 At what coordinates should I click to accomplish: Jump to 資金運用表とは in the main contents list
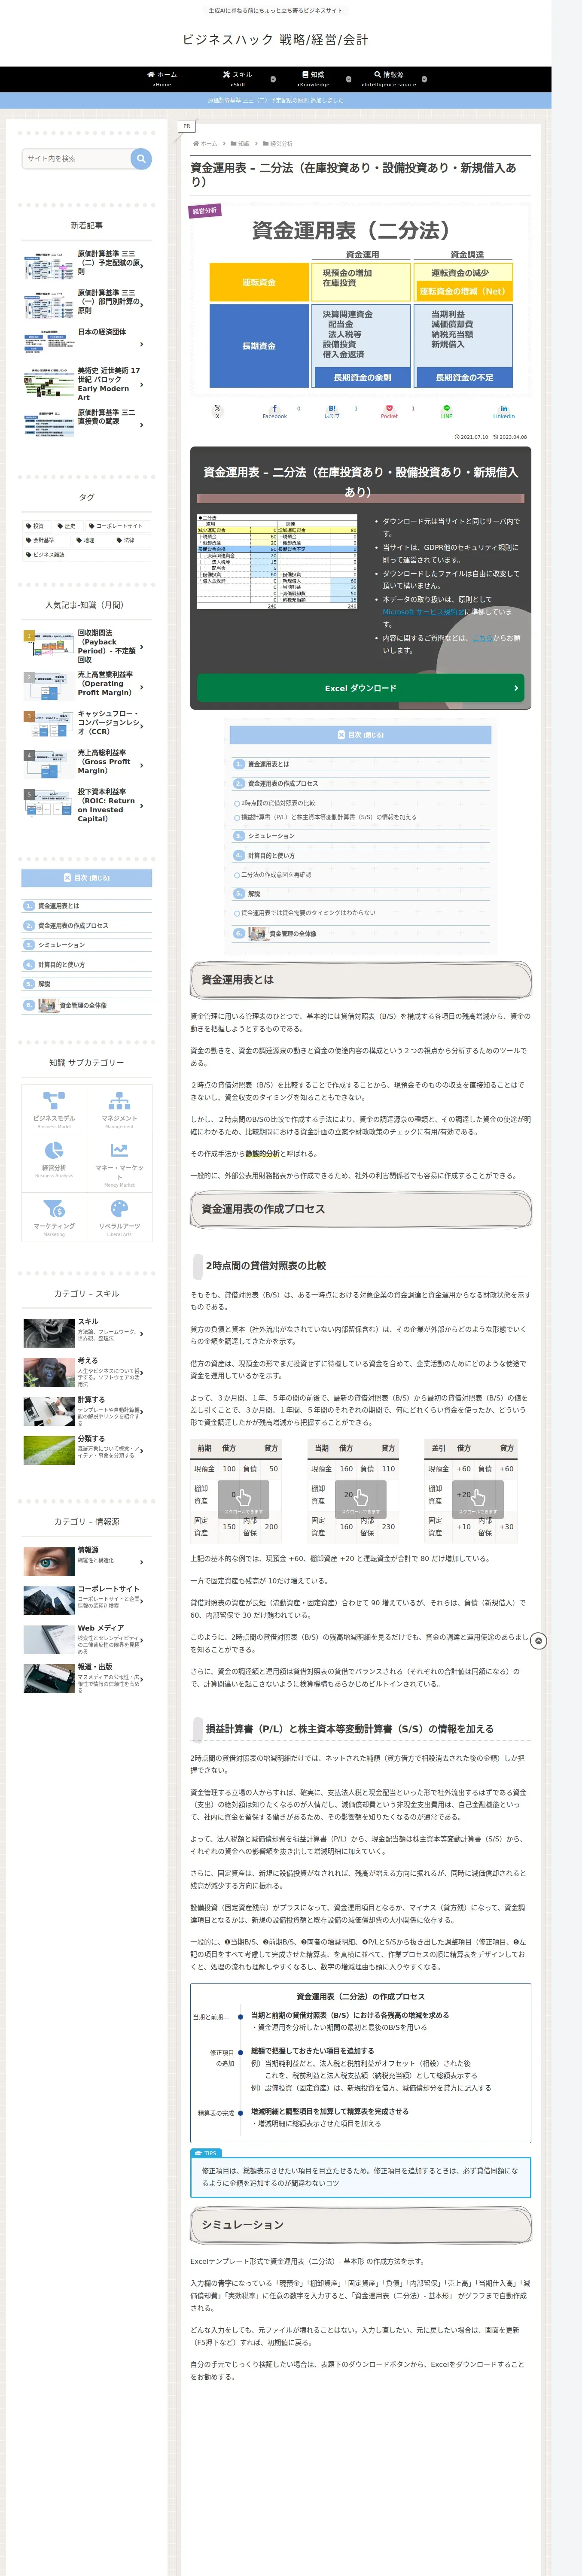point(268,764)
